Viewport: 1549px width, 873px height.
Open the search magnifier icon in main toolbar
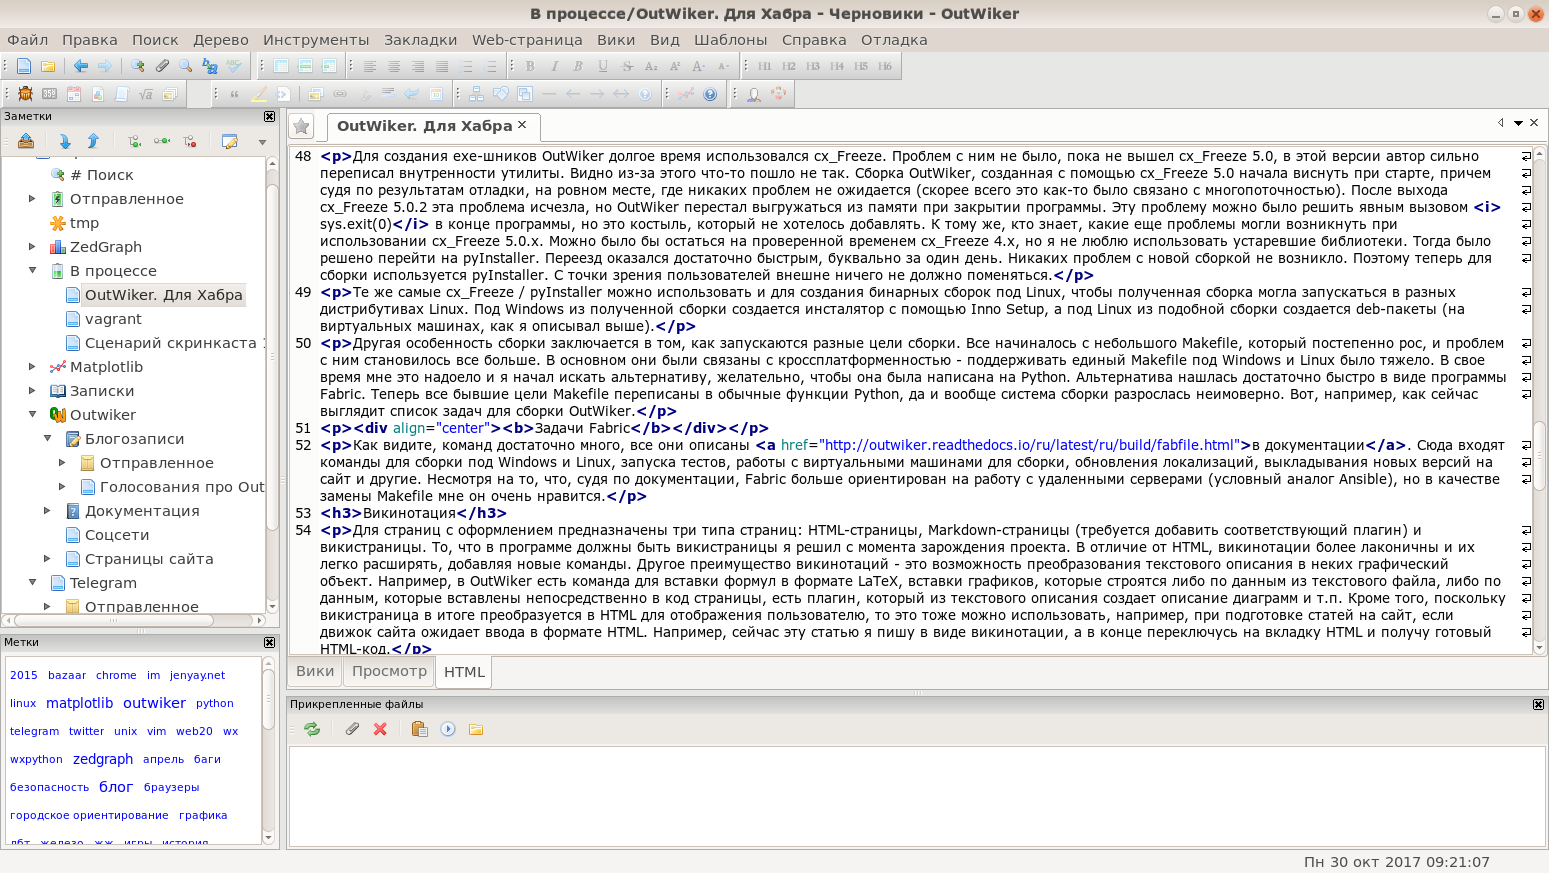point(186,66)
